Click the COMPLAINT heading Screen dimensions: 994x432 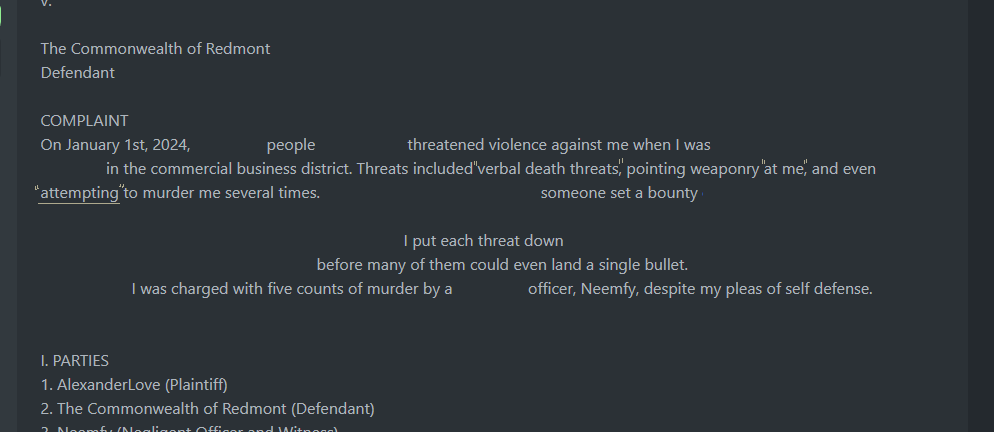[84, 121]
